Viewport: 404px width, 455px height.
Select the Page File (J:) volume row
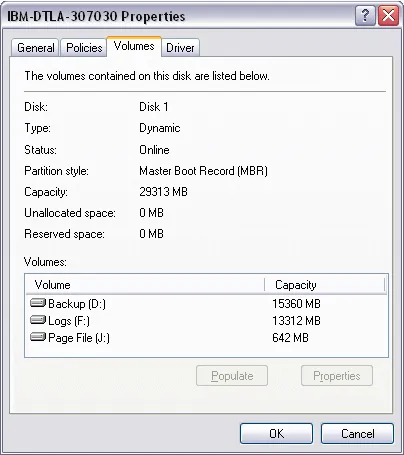pyautogui.click(x=206, y=338)
